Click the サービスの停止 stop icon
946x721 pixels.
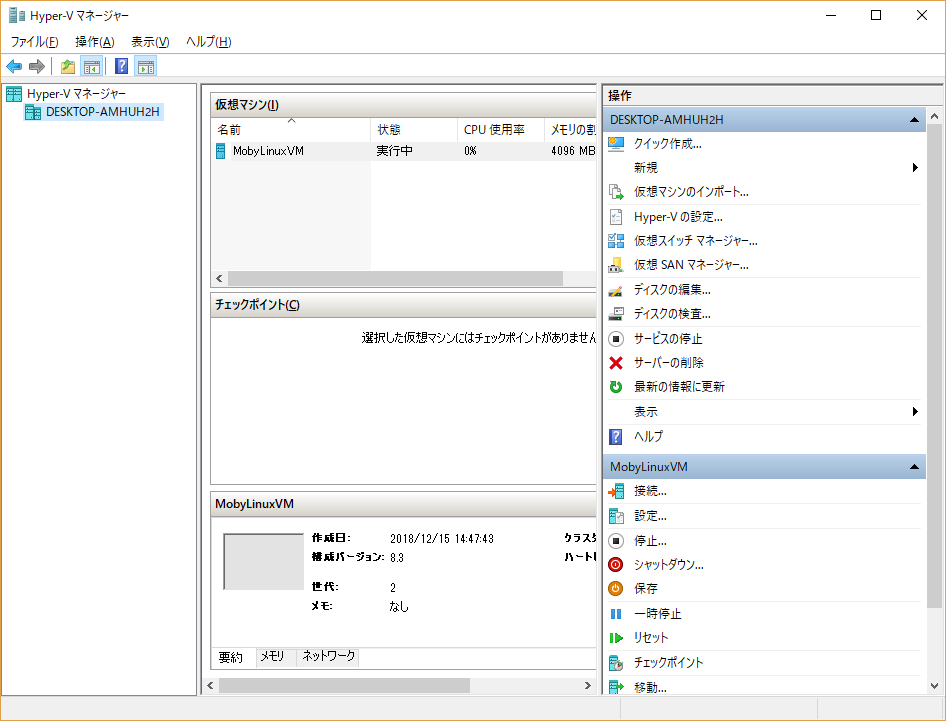point(615,339)
